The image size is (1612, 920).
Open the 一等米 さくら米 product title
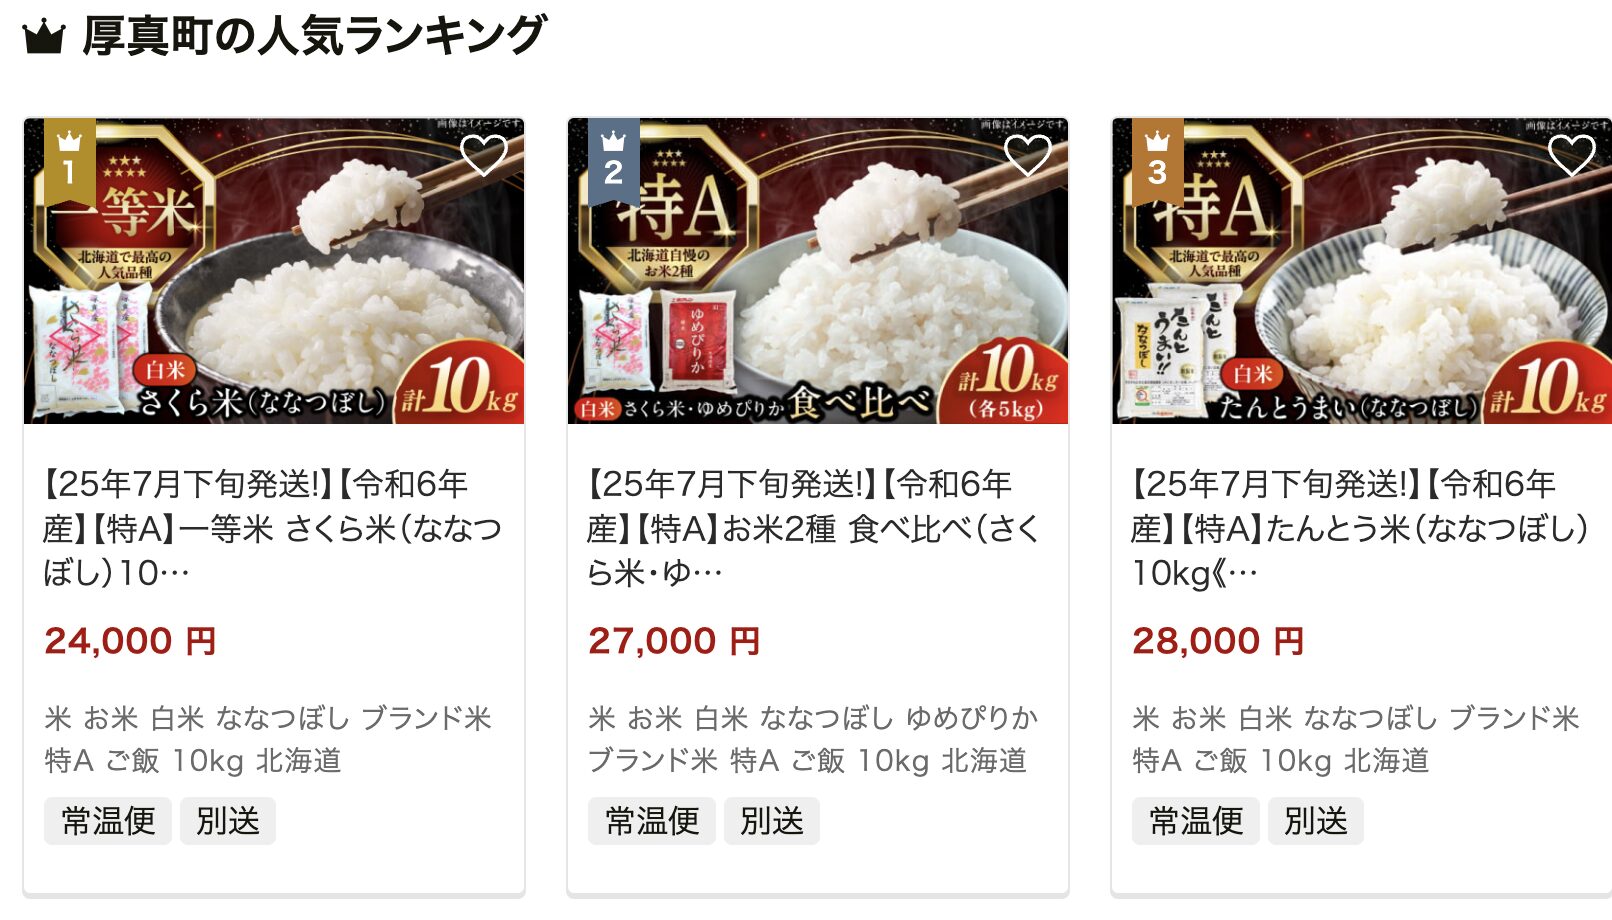(x=272, y=528)
